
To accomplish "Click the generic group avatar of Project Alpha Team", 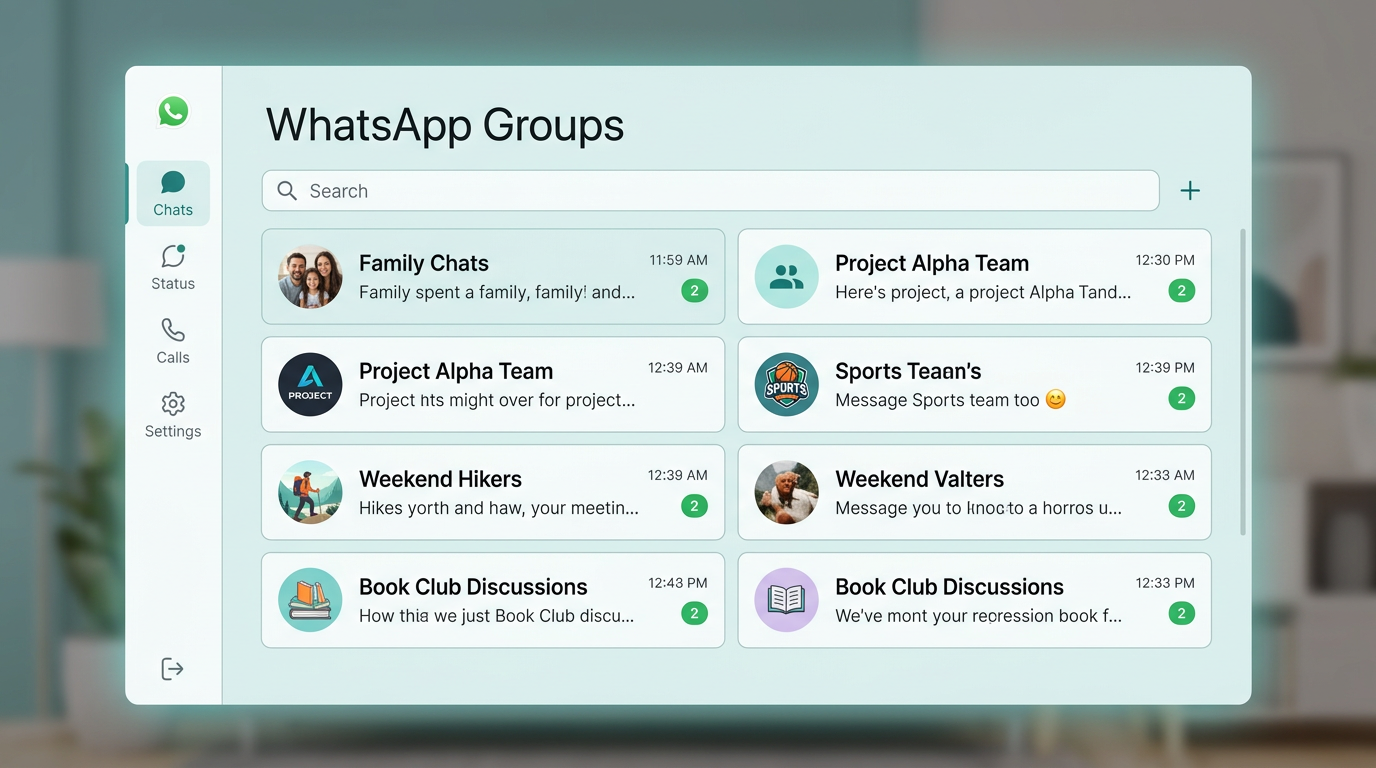I will (x=786, y=277).
